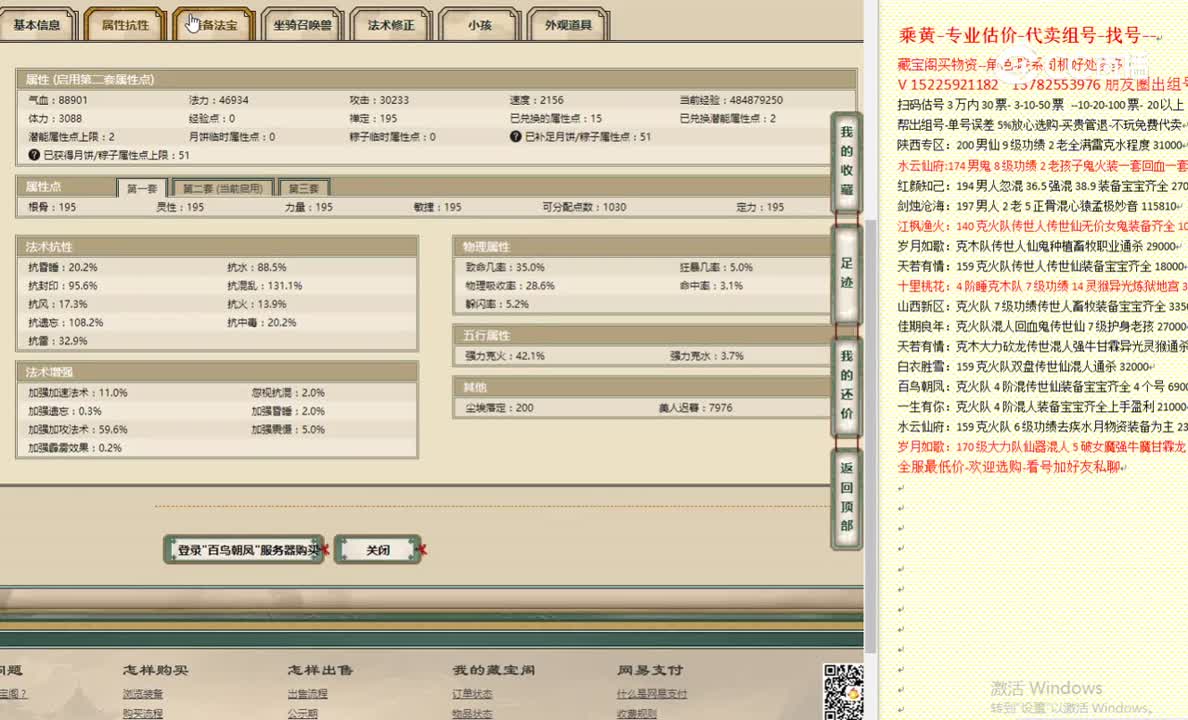Open the 购买流程 footer link
The height and width of the screenshot is (720, 1188).
coord(143,713)
